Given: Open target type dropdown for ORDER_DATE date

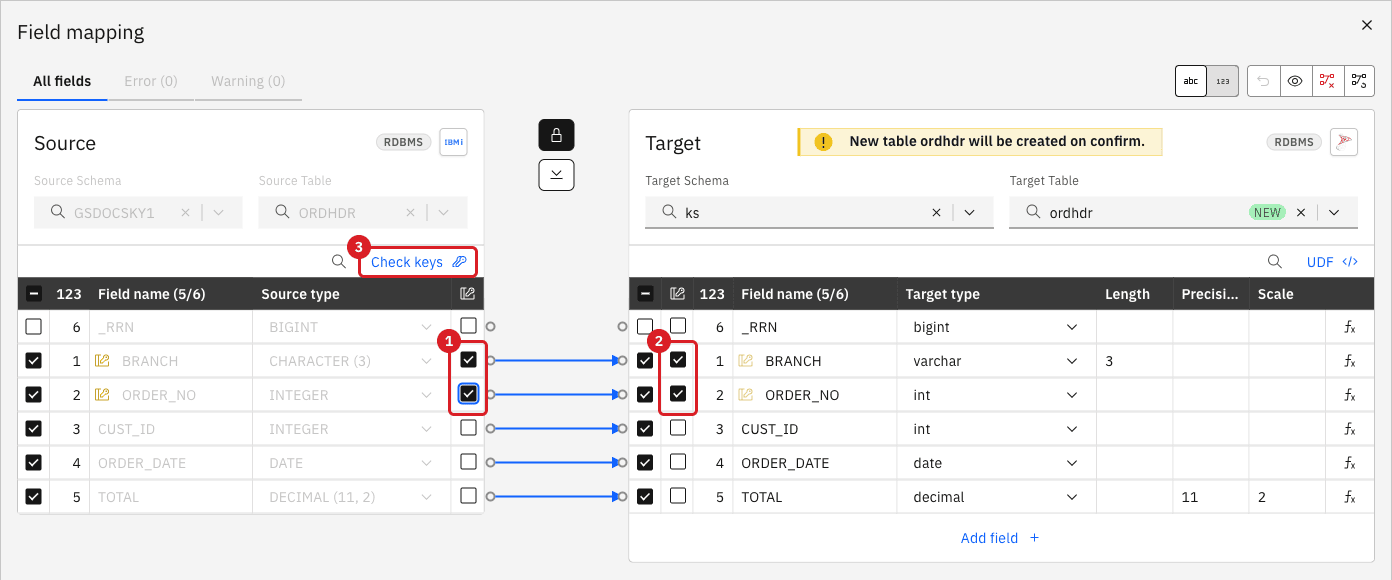Looking at the screenshot, I should coord(1072,463).
